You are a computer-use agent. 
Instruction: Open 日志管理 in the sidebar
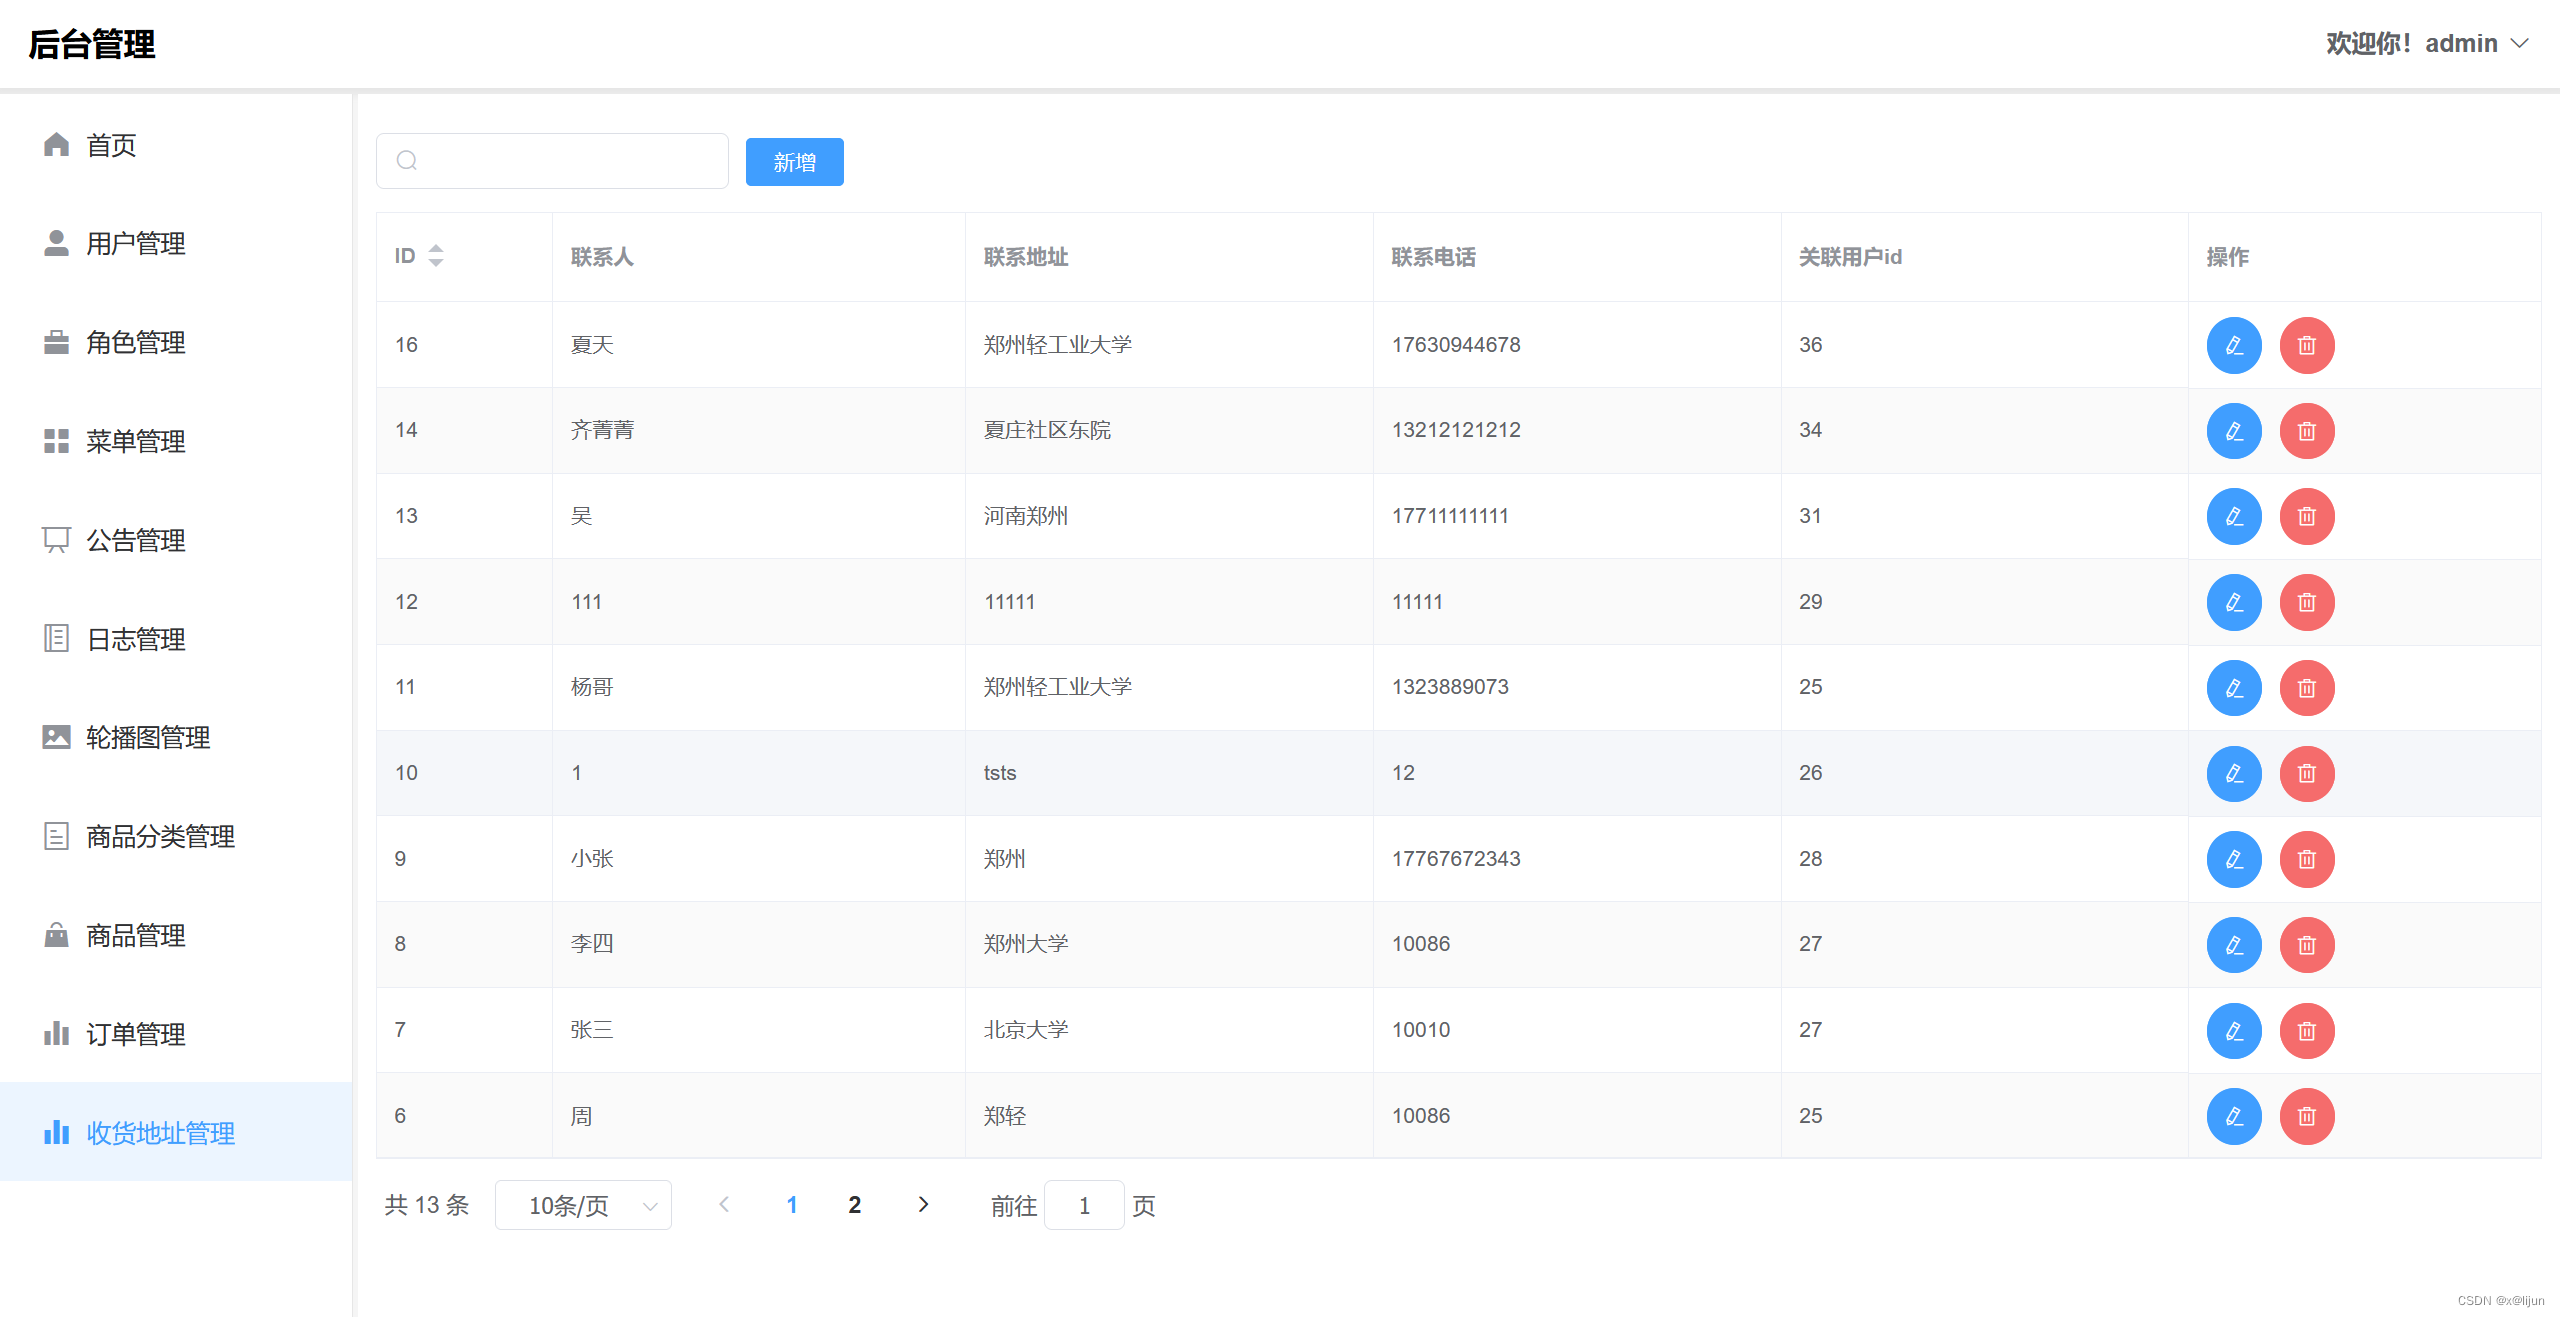coord(176,639)
